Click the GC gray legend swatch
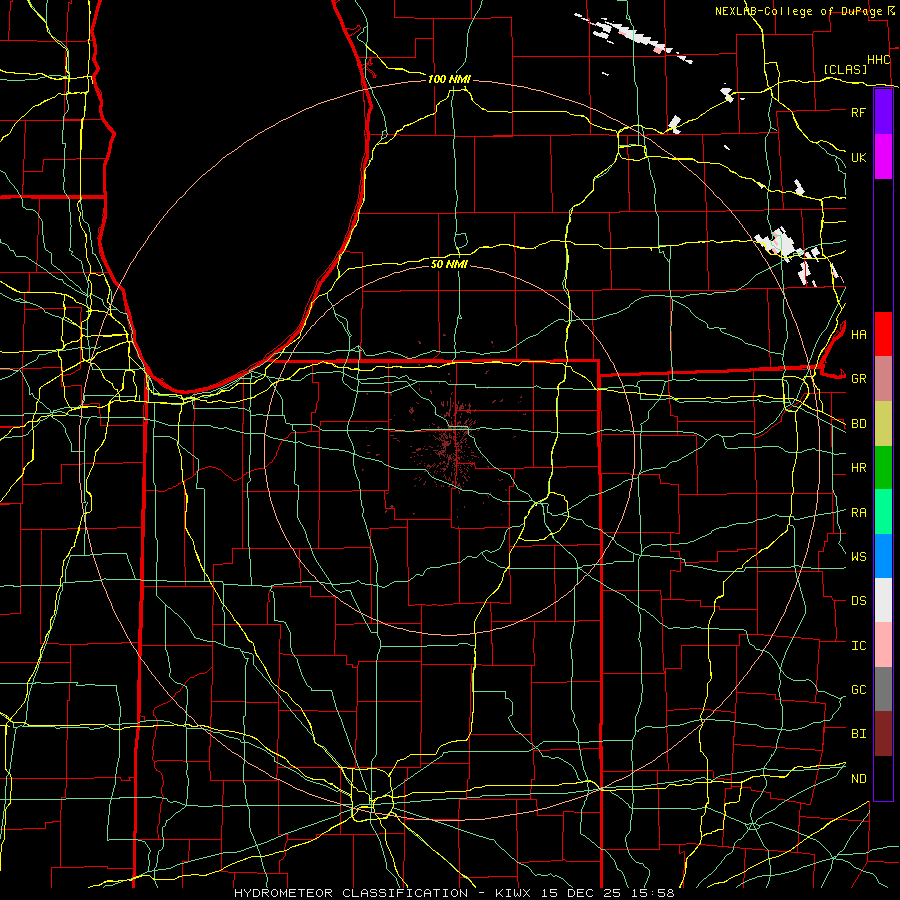 coord(883,689)
